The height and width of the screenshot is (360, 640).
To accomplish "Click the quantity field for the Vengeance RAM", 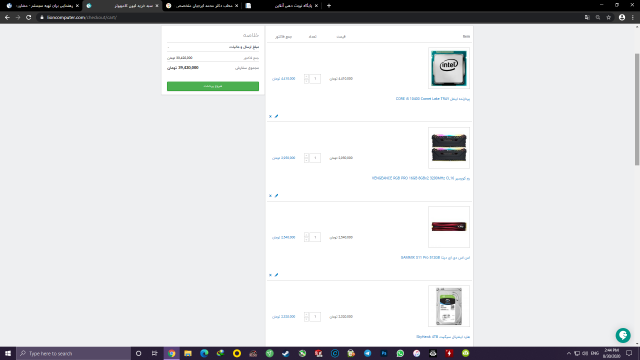I will point(315,158).
